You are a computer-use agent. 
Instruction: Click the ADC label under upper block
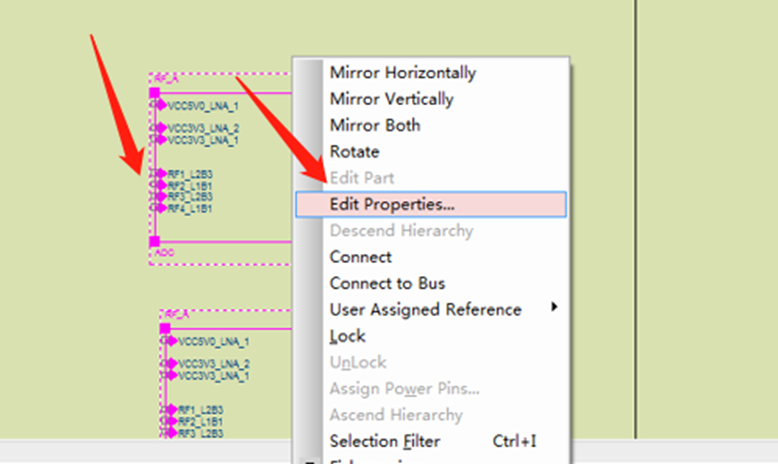click(x=165, y=253)
